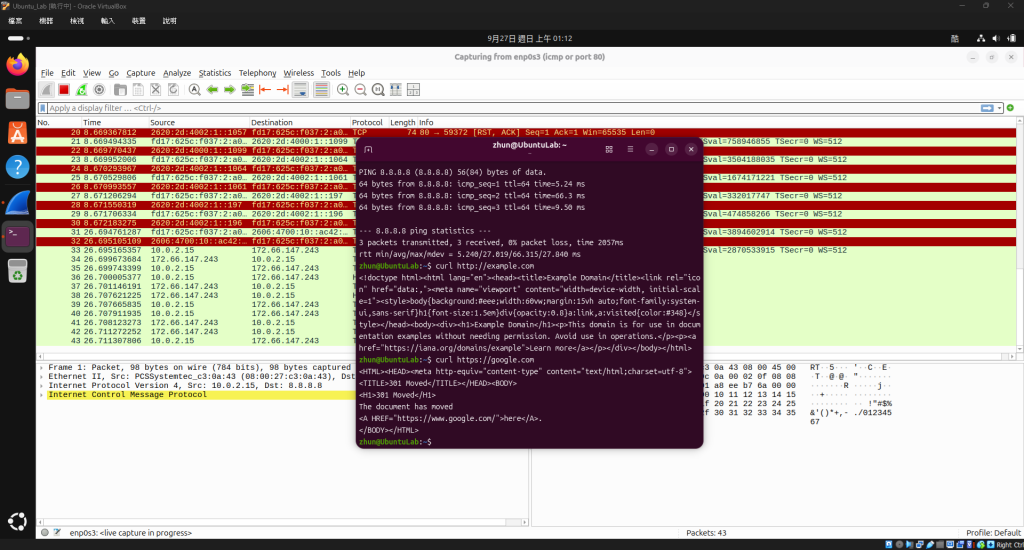Open the Capture menu
The image size is (1024, 550).
(140, 73)
